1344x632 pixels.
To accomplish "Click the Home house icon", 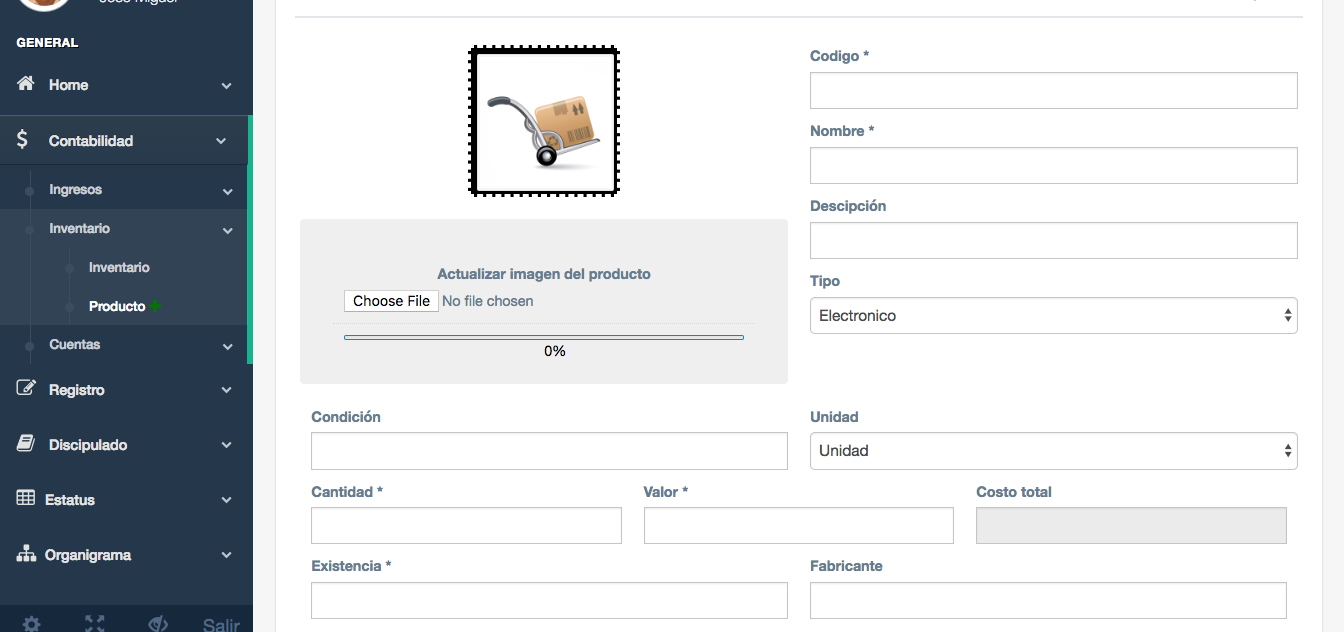I will pos(26,84).
